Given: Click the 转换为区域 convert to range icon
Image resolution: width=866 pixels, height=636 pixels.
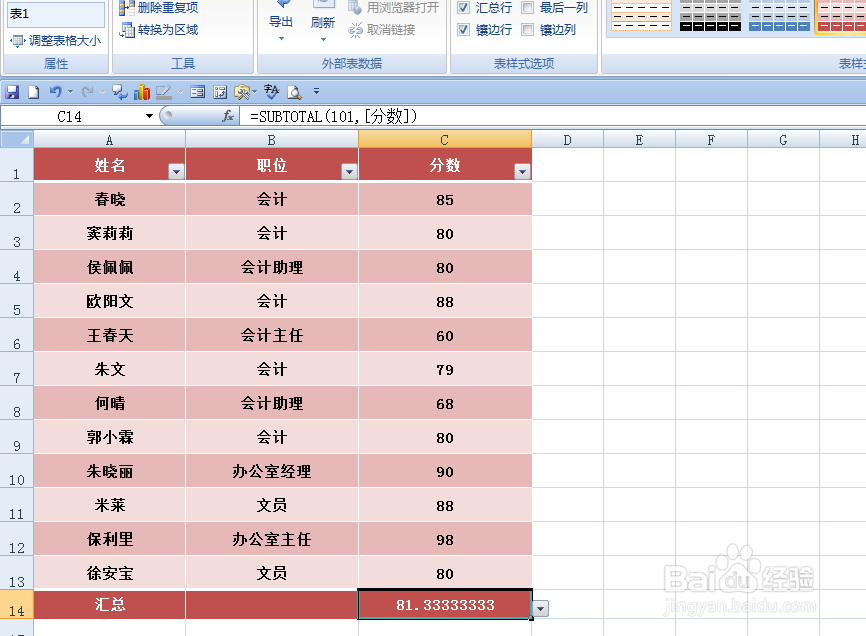Looking at the screenshot, I should tap(126, 30).
